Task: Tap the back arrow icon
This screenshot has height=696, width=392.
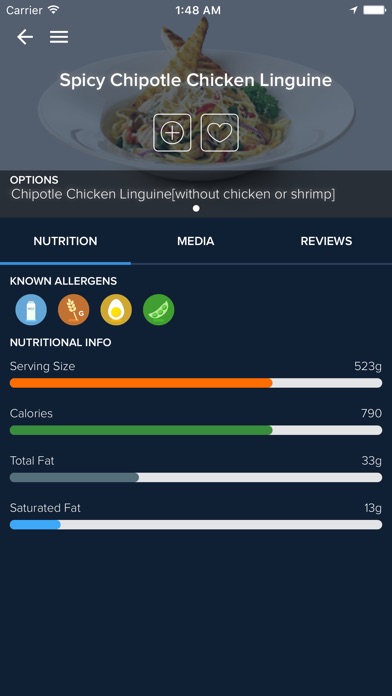Action: 25,37
